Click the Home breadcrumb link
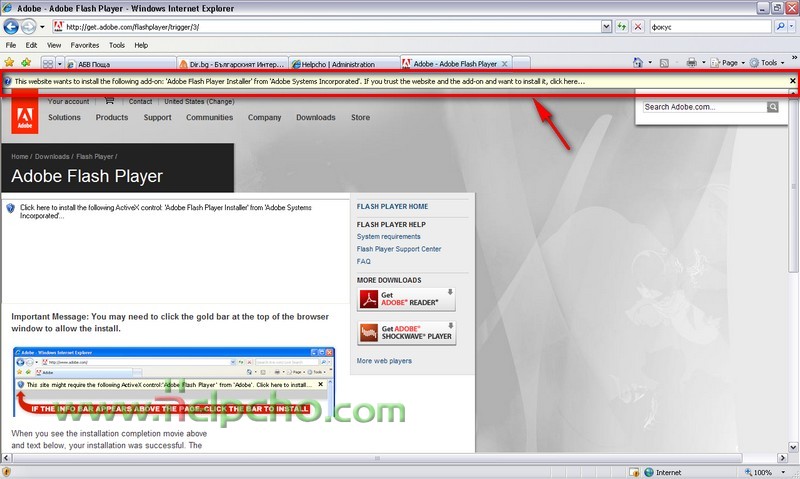 tap(19, 157)
